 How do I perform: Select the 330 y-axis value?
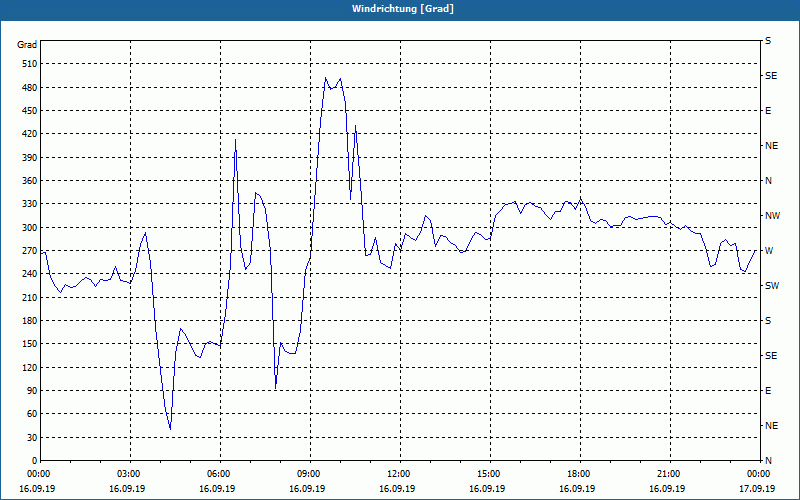pyautogui.click(x=29, y=204)
